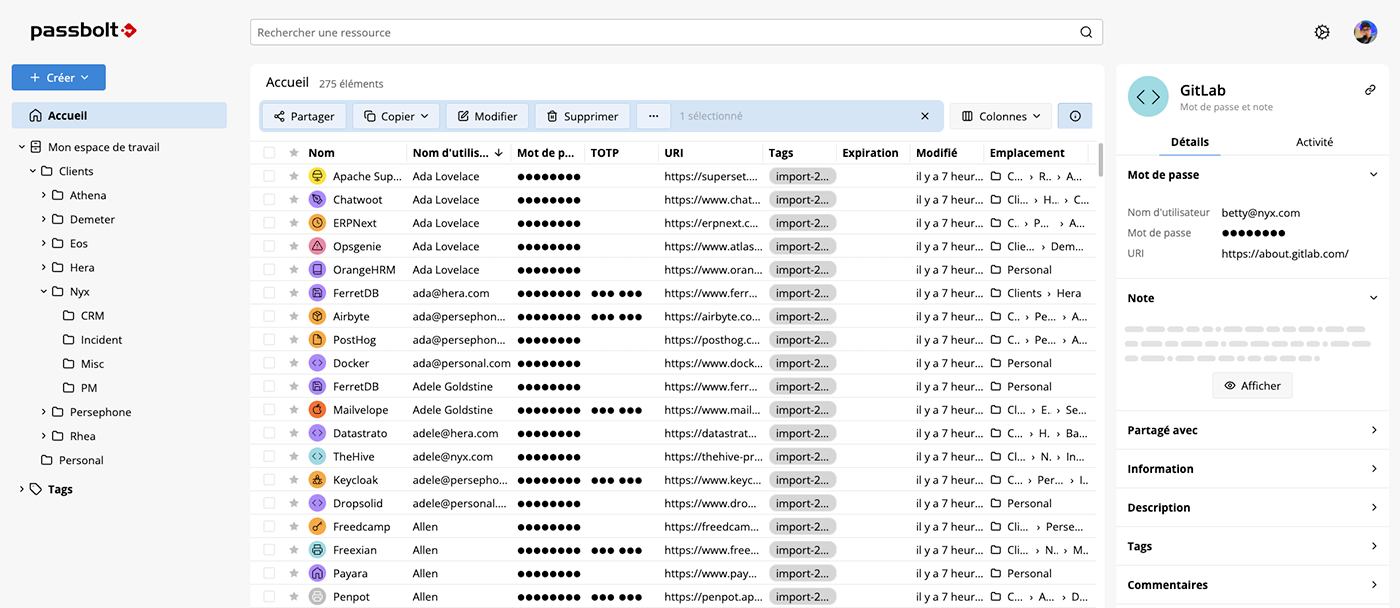Click the Opsgenie resource icon
The width and height of the screenshot is (1400, 608).
(317, 246)
